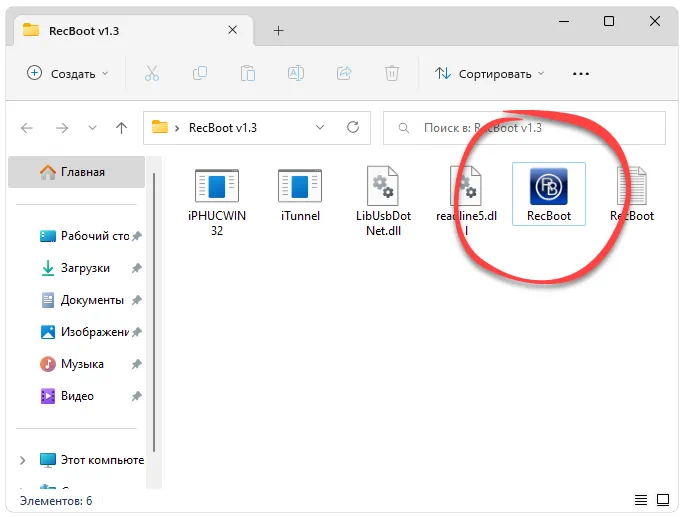Go forward with the right arrow
687x517 pixels.
(x=62, y=128)
